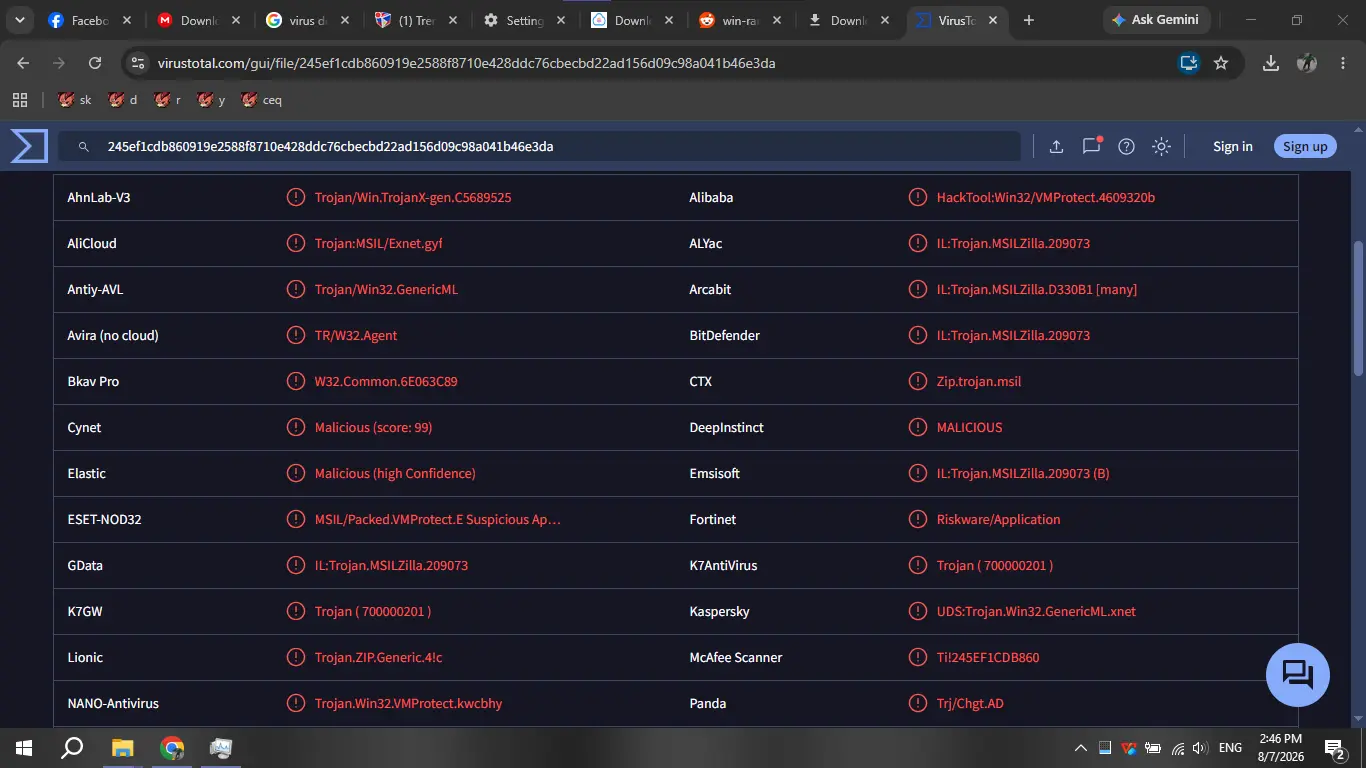The width and height of the screenshot is (1366, 768).
Task: Open the 'y' bookmark
Action: point(211,100)
